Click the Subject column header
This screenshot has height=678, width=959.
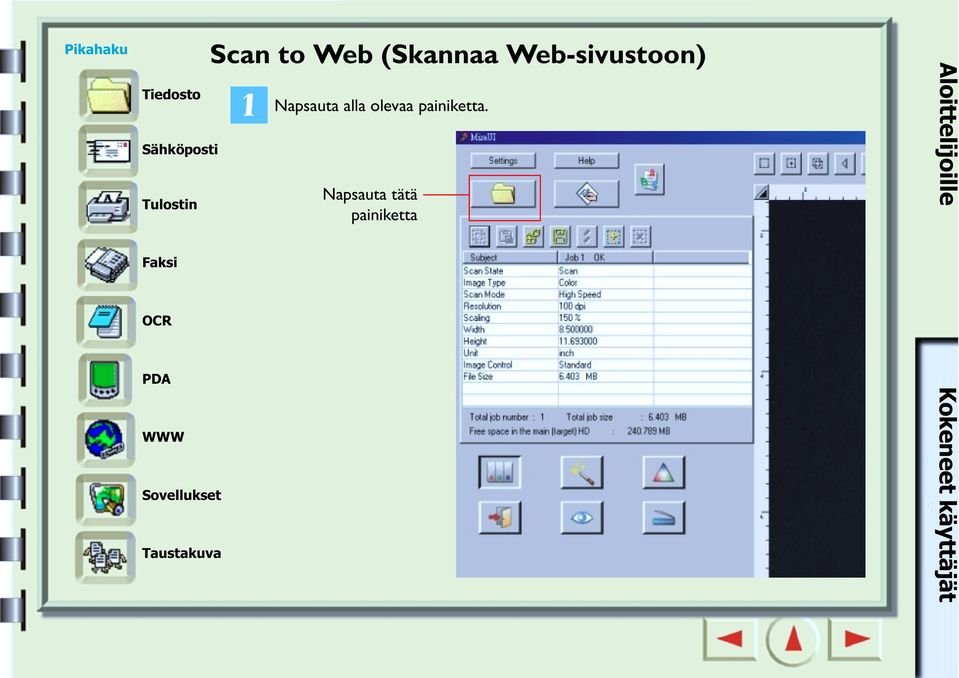[510, 257]
